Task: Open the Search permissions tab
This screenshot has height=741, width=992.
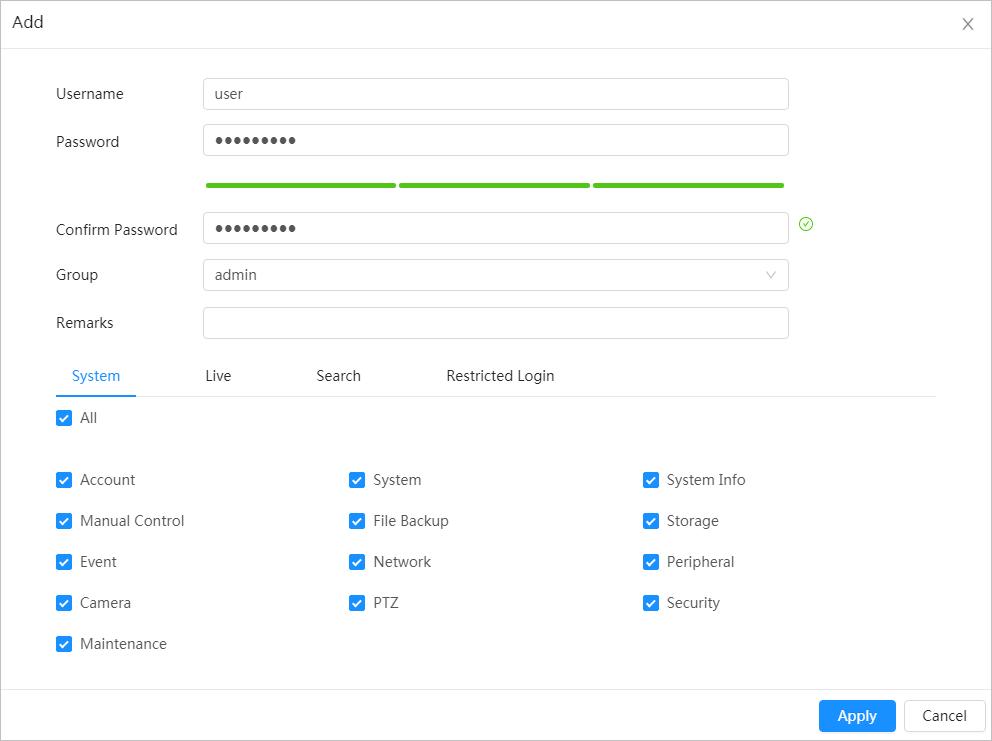Action: pos(338,376)
